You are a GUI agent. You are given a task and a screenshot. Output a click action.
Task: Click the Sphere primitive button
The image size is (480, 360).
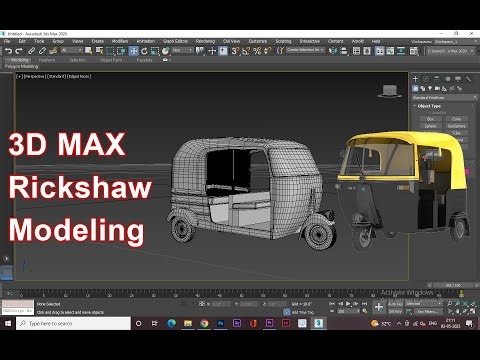(x=430, y=126)
